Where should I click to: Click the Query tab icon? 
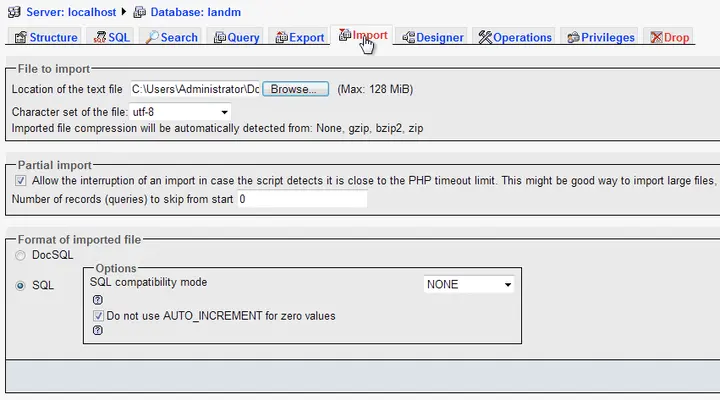tap(220, 37)
